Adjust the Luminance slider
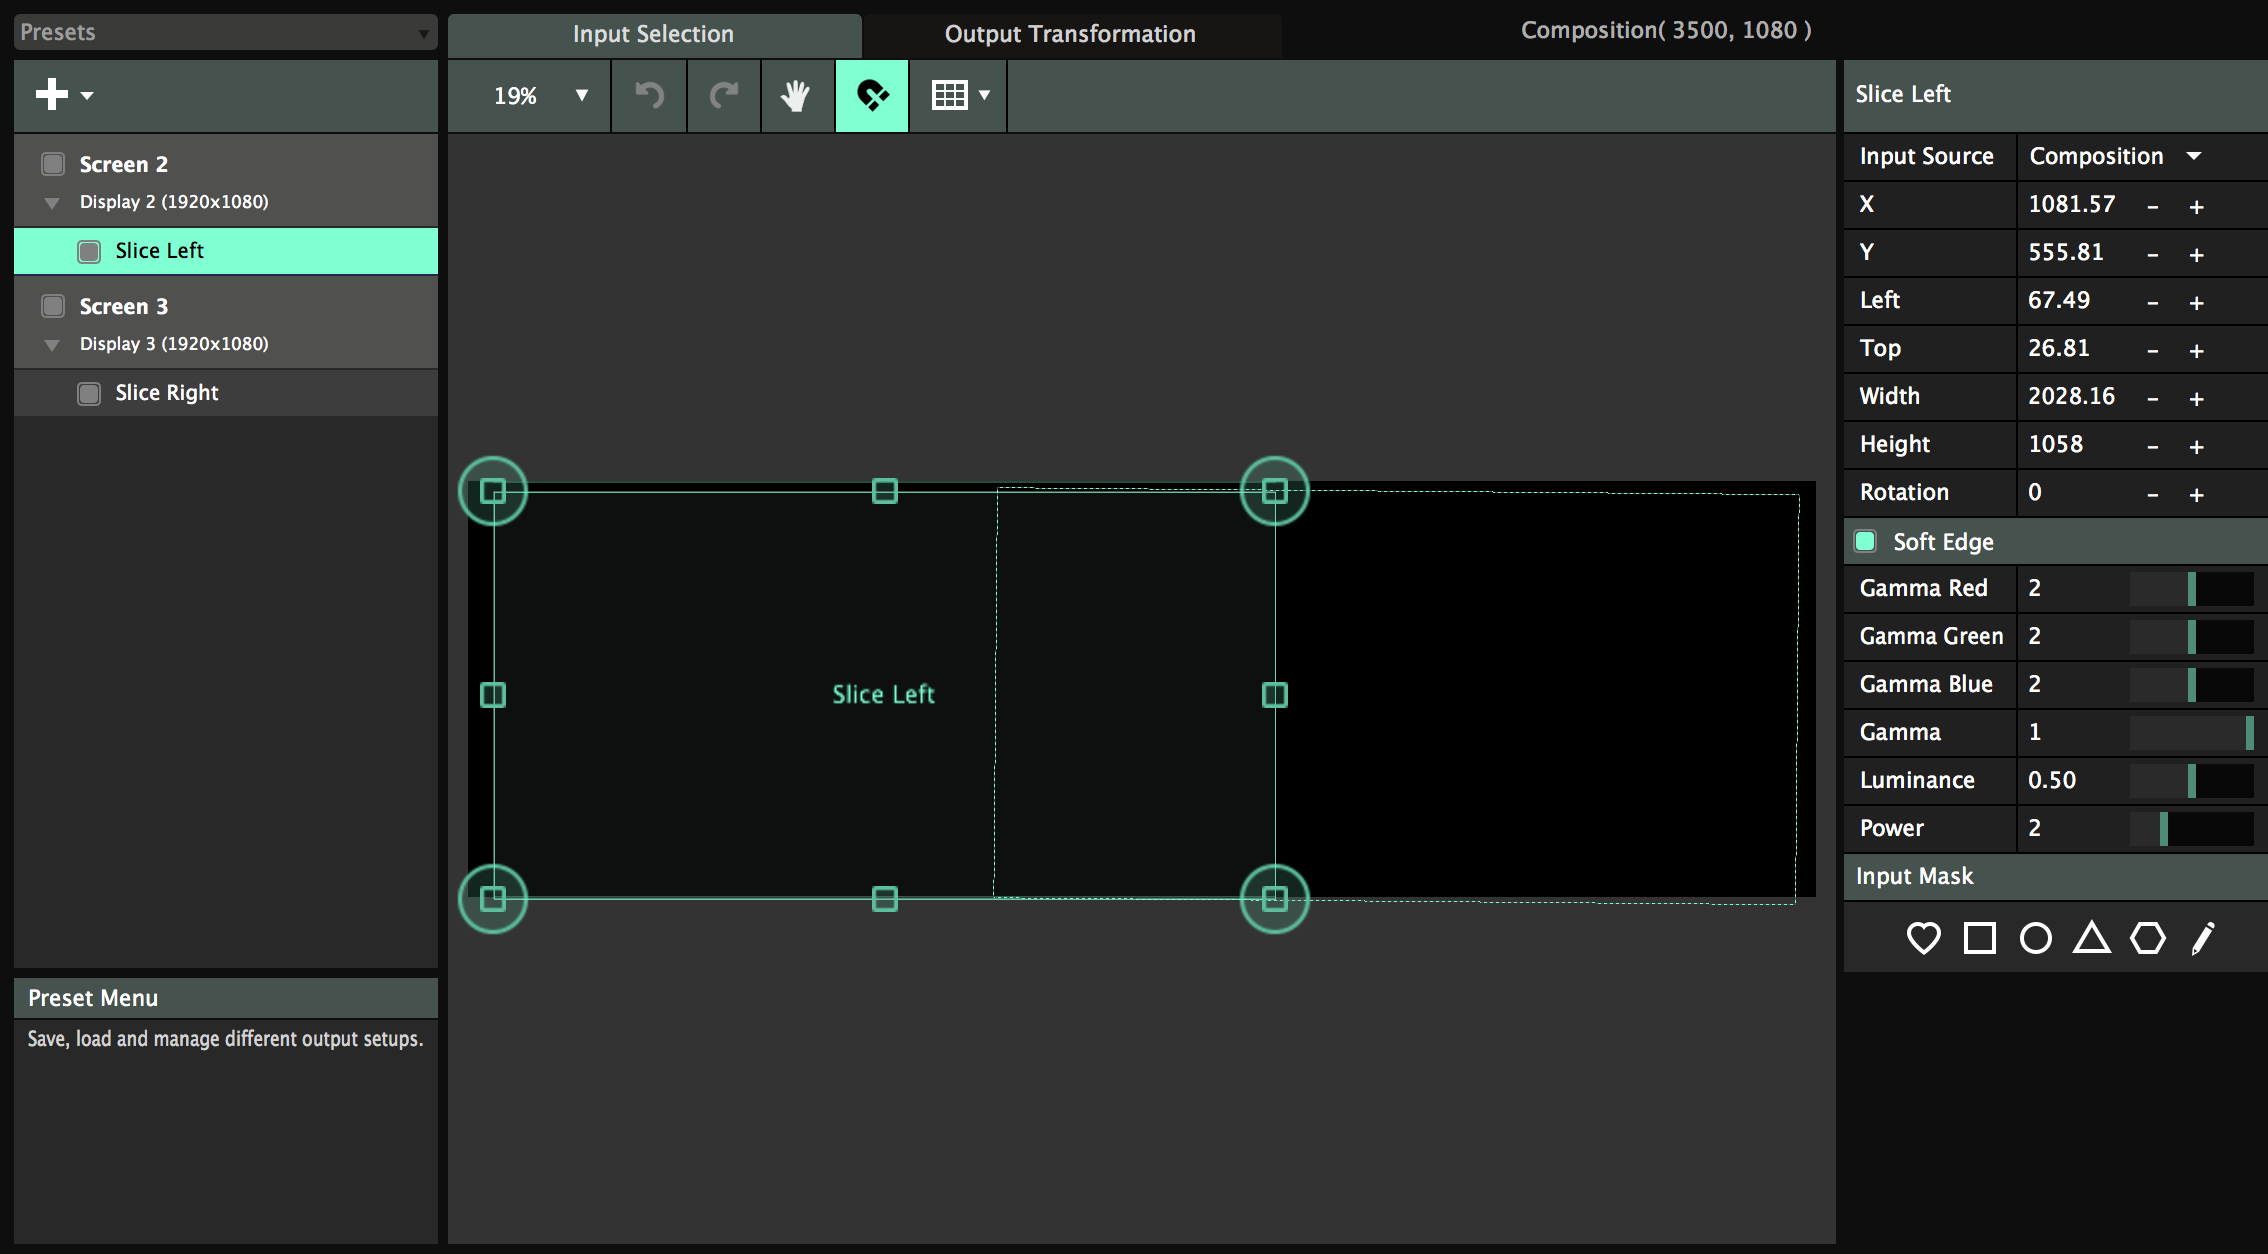 coord(2190,780)
